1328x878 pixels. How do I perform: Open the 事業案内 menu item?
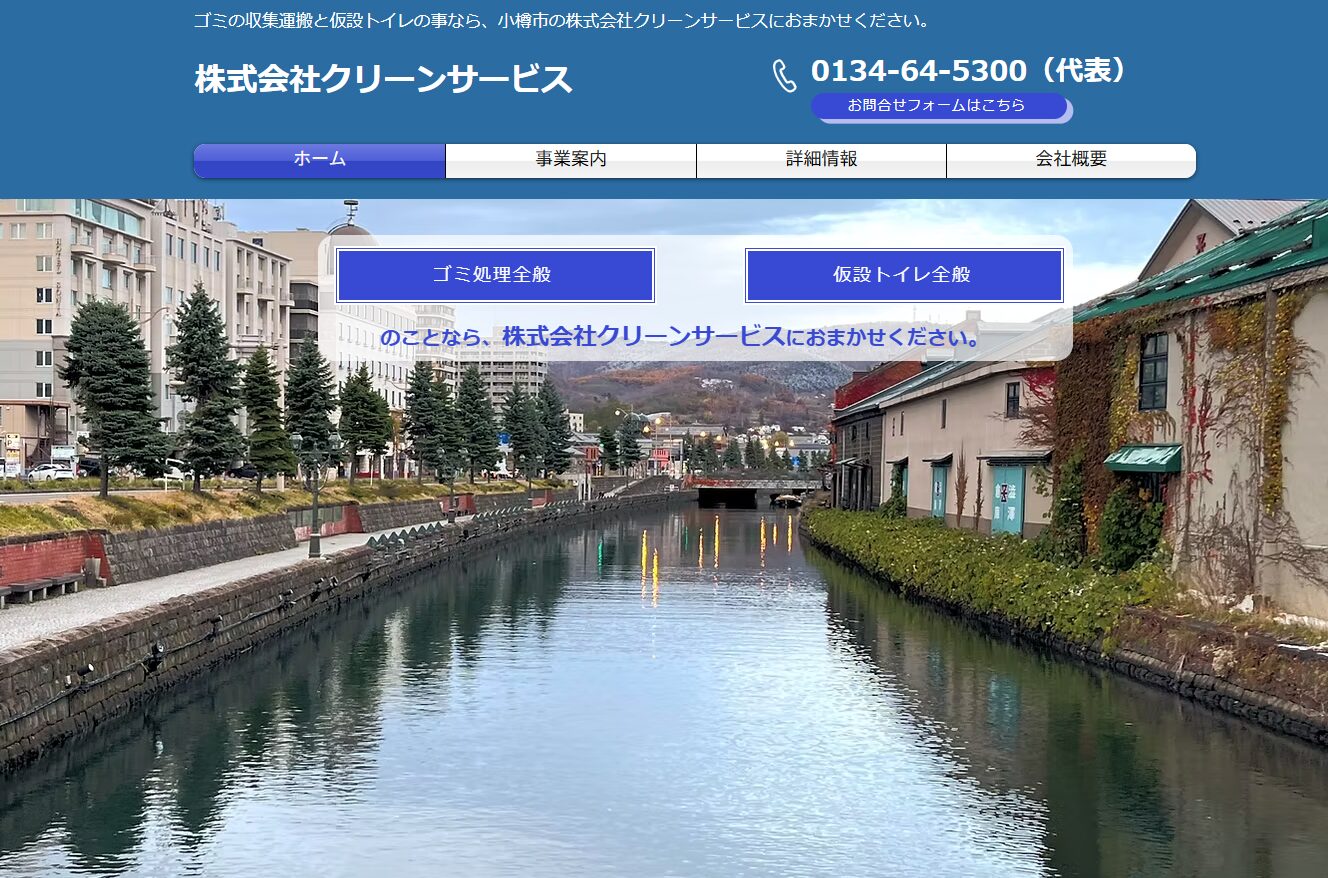coord(571,160)
